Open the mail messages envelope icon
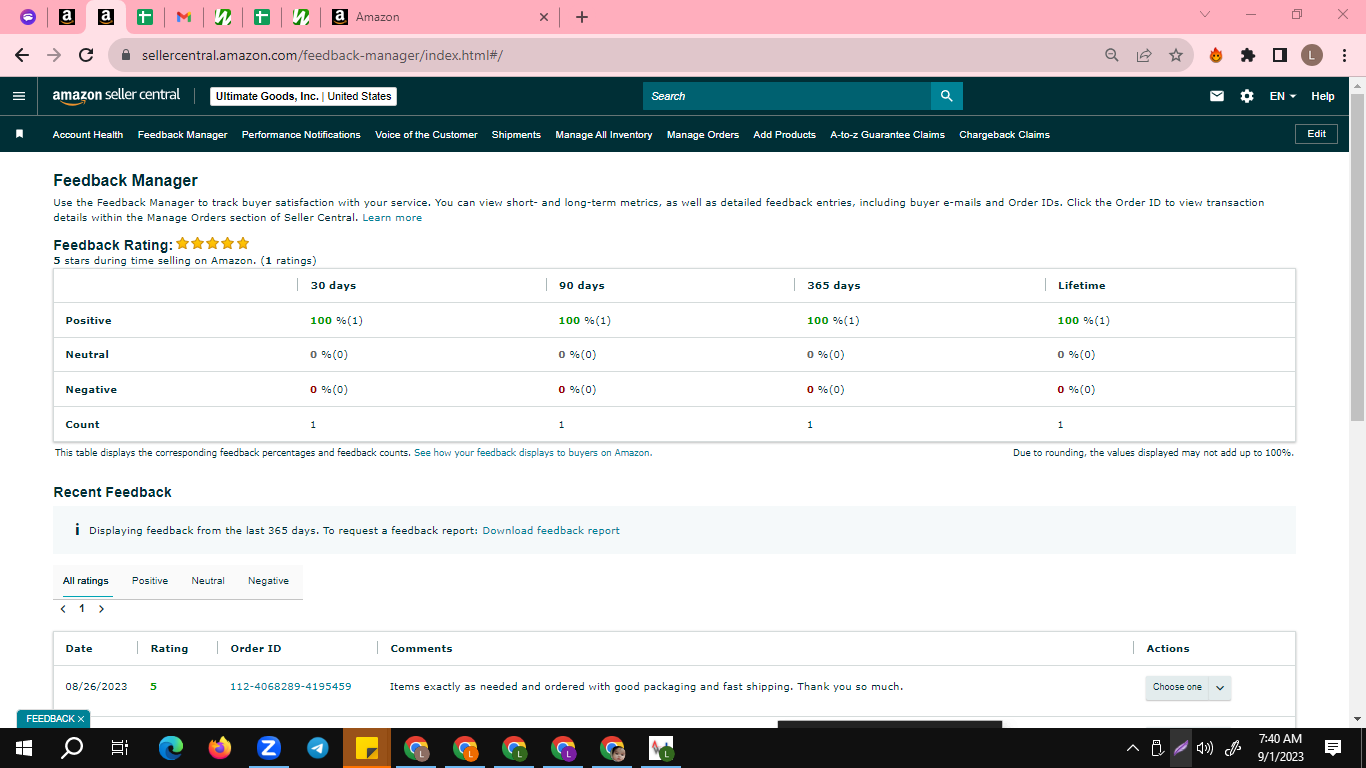1366x768 pixels. click(1217, 96)
